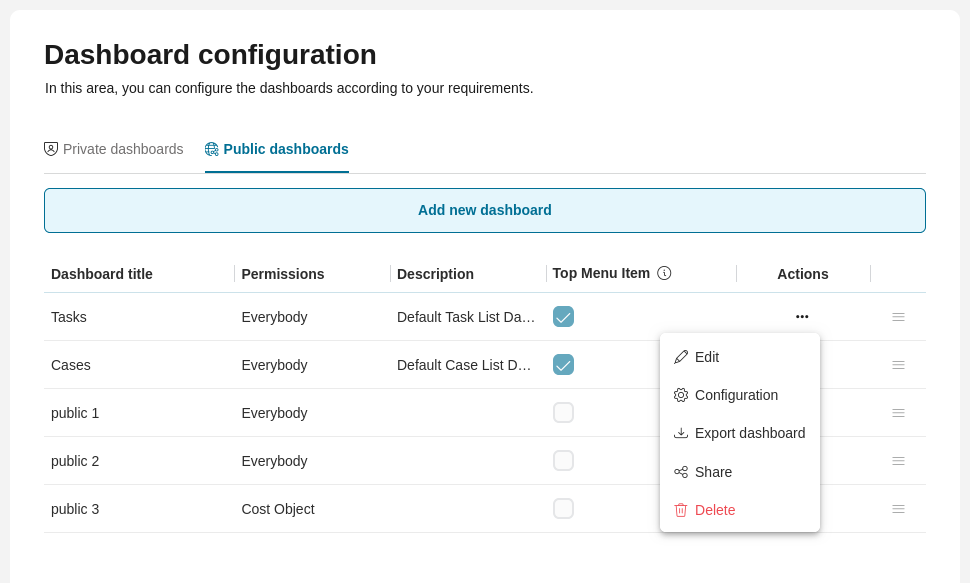This screenshot has width=970, height=583.
Task: Click the Dashboard configuration heading
Action: 210,54
